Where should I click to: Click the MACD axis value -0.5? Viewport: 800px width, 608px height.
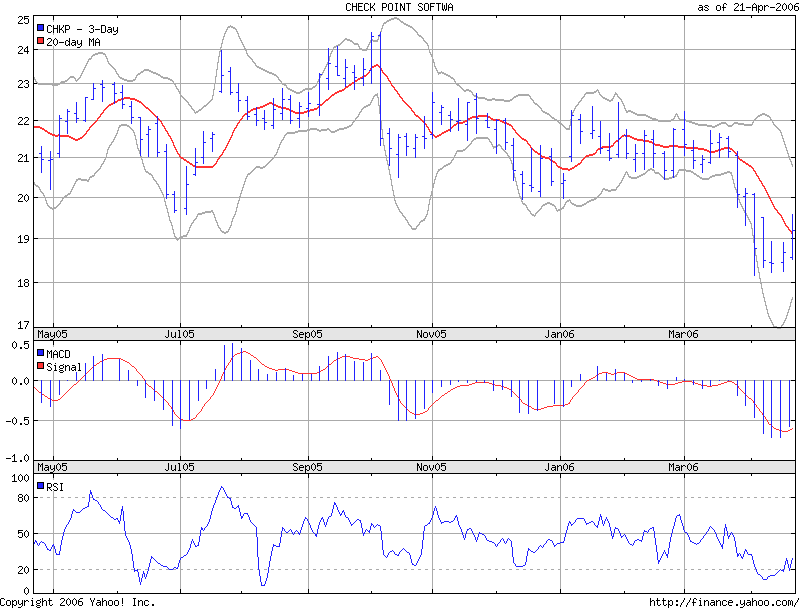pyautogui.click(x=18, y=421)
